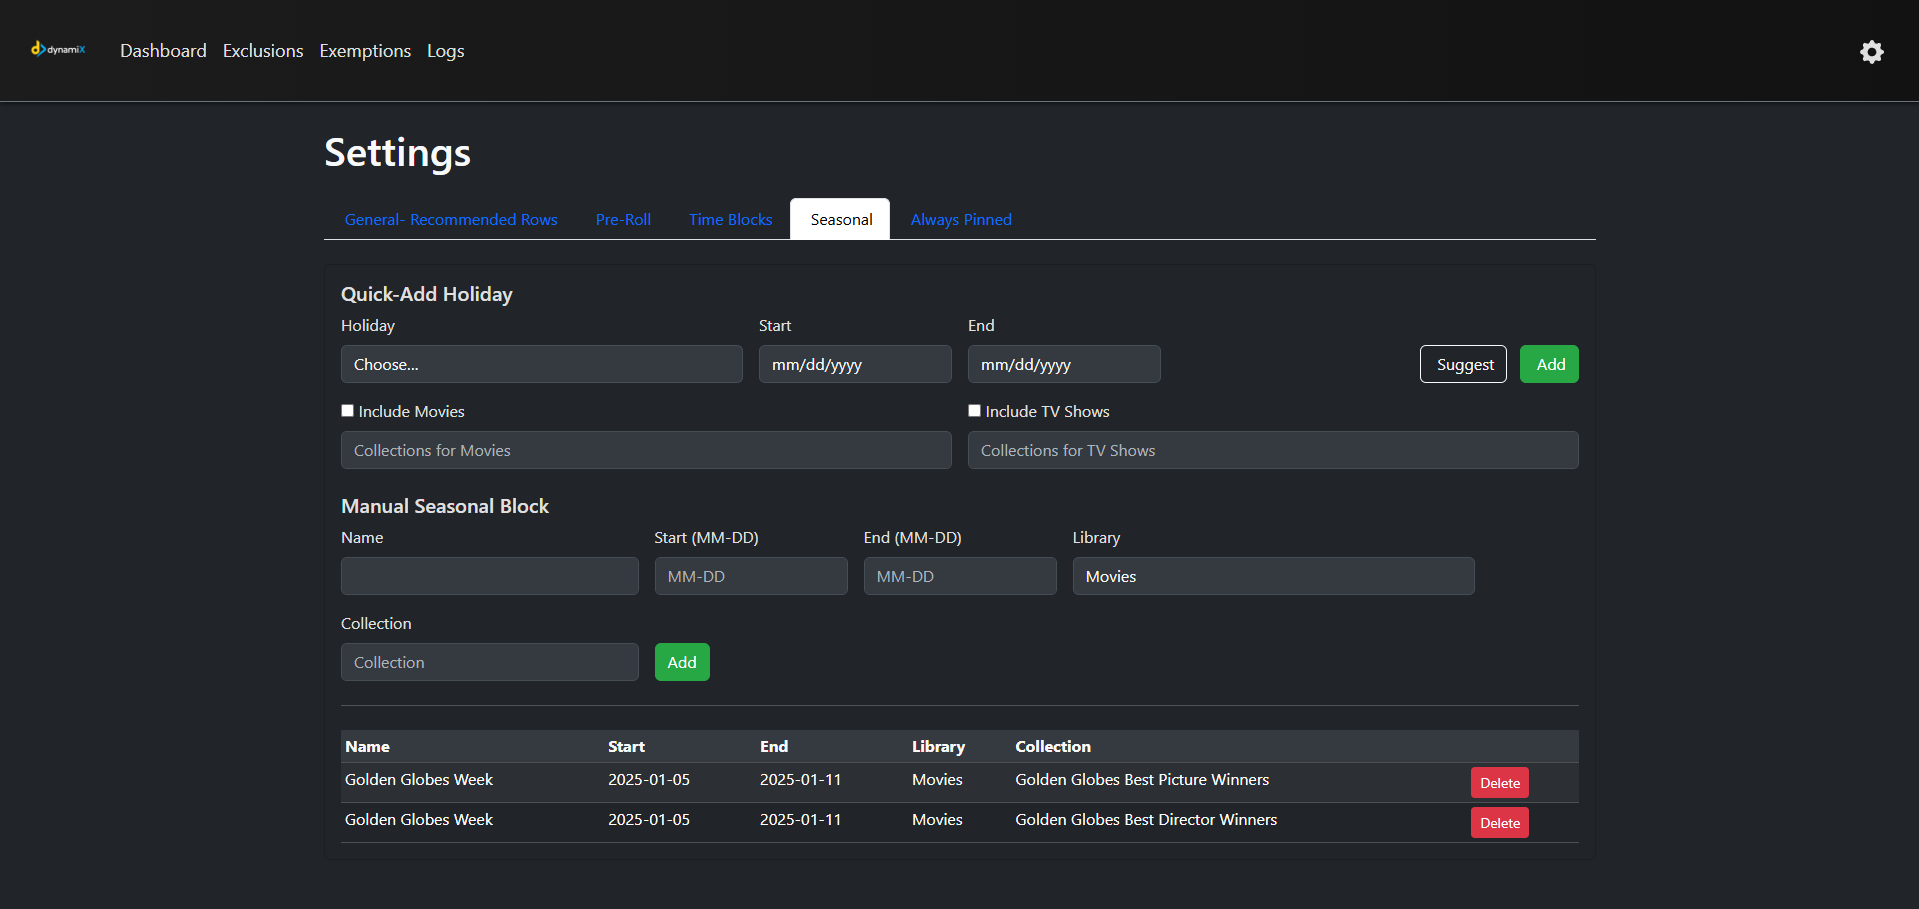1919x909 pixels.
Task: Open the Holiday Choose... dropdown
Action: pos(542,364)
